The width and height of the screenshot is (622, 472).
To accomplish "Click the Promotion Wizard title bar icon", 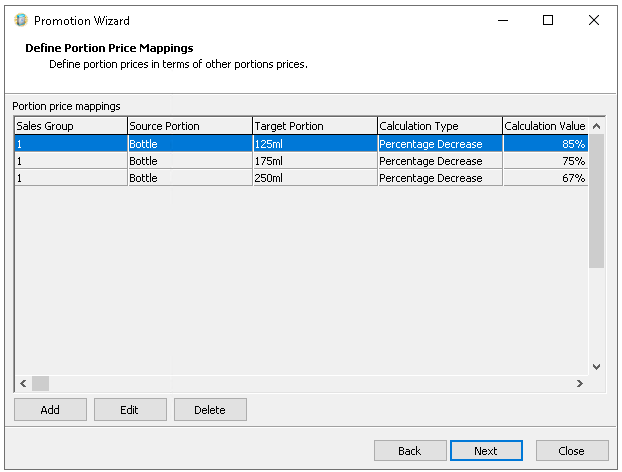I will [20, 20].
